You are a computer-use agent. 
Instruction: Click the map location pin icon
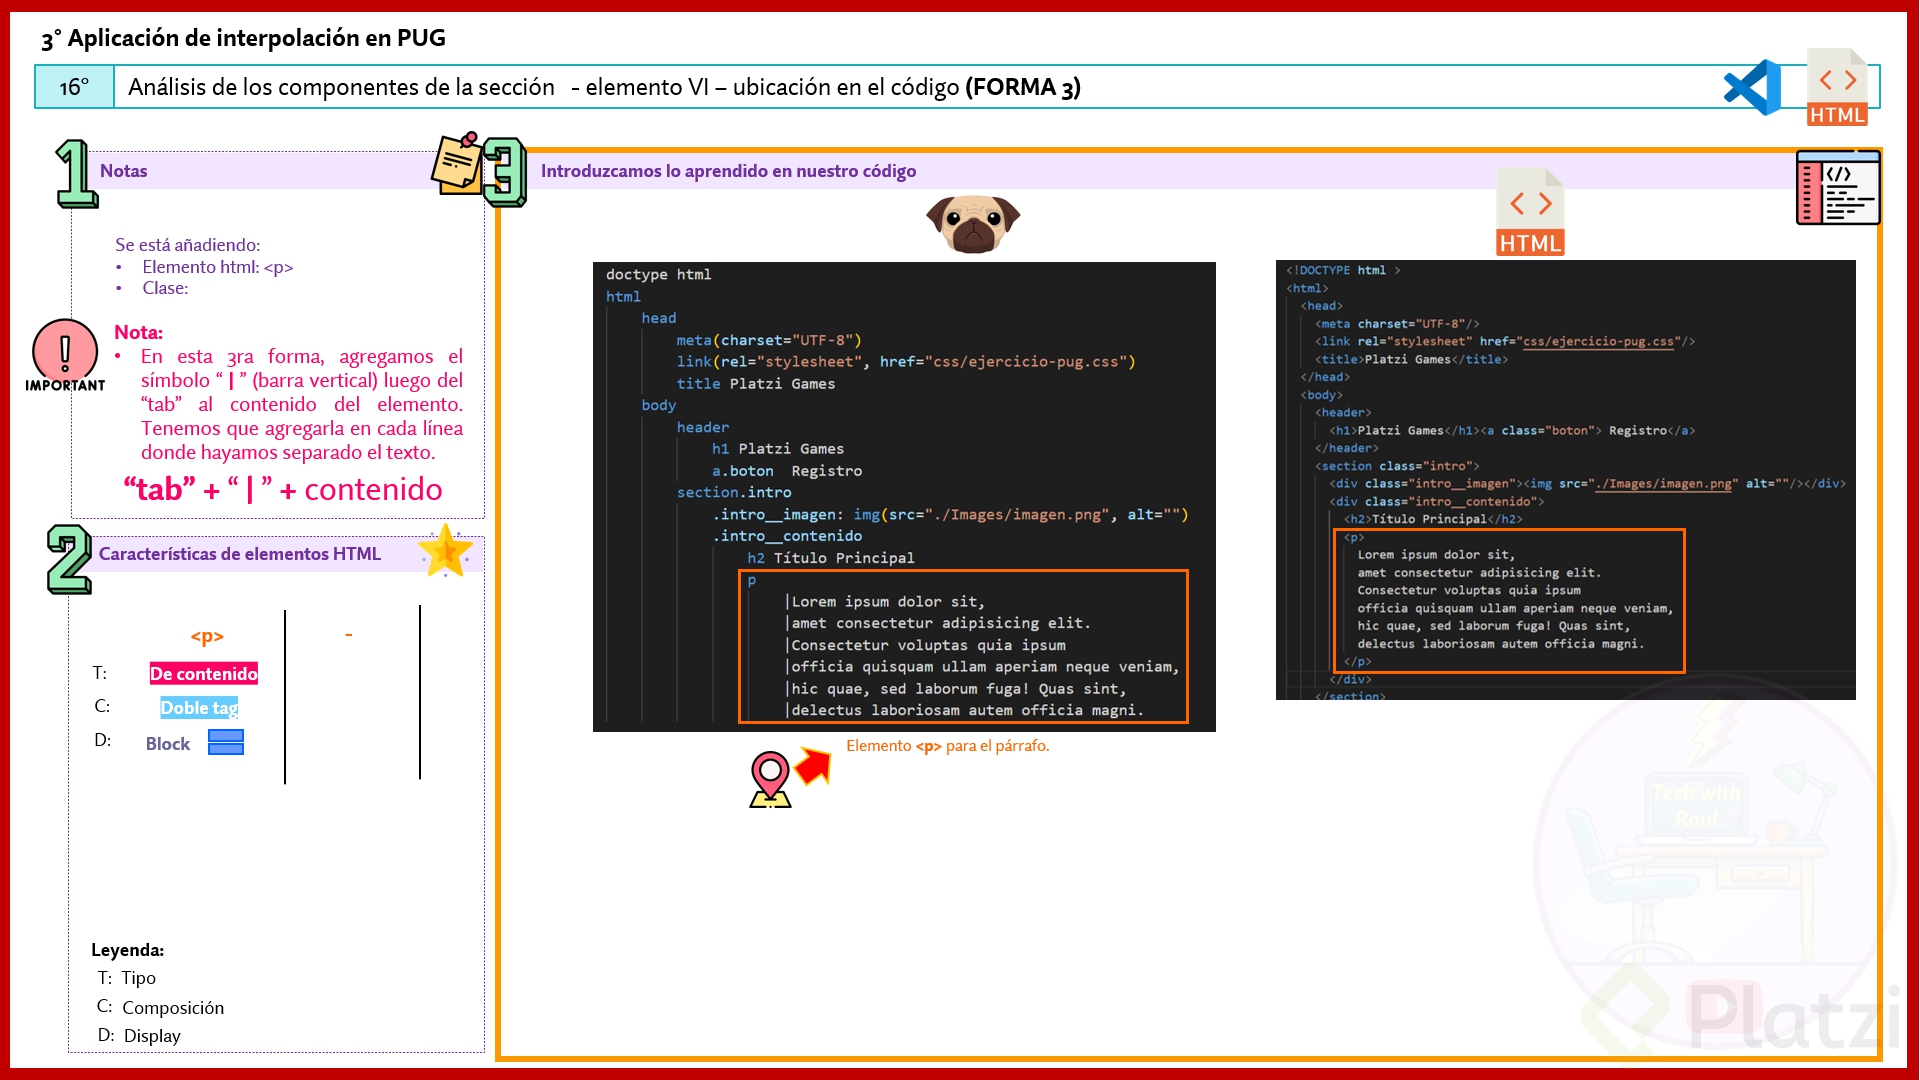click(x=770, y=779)
